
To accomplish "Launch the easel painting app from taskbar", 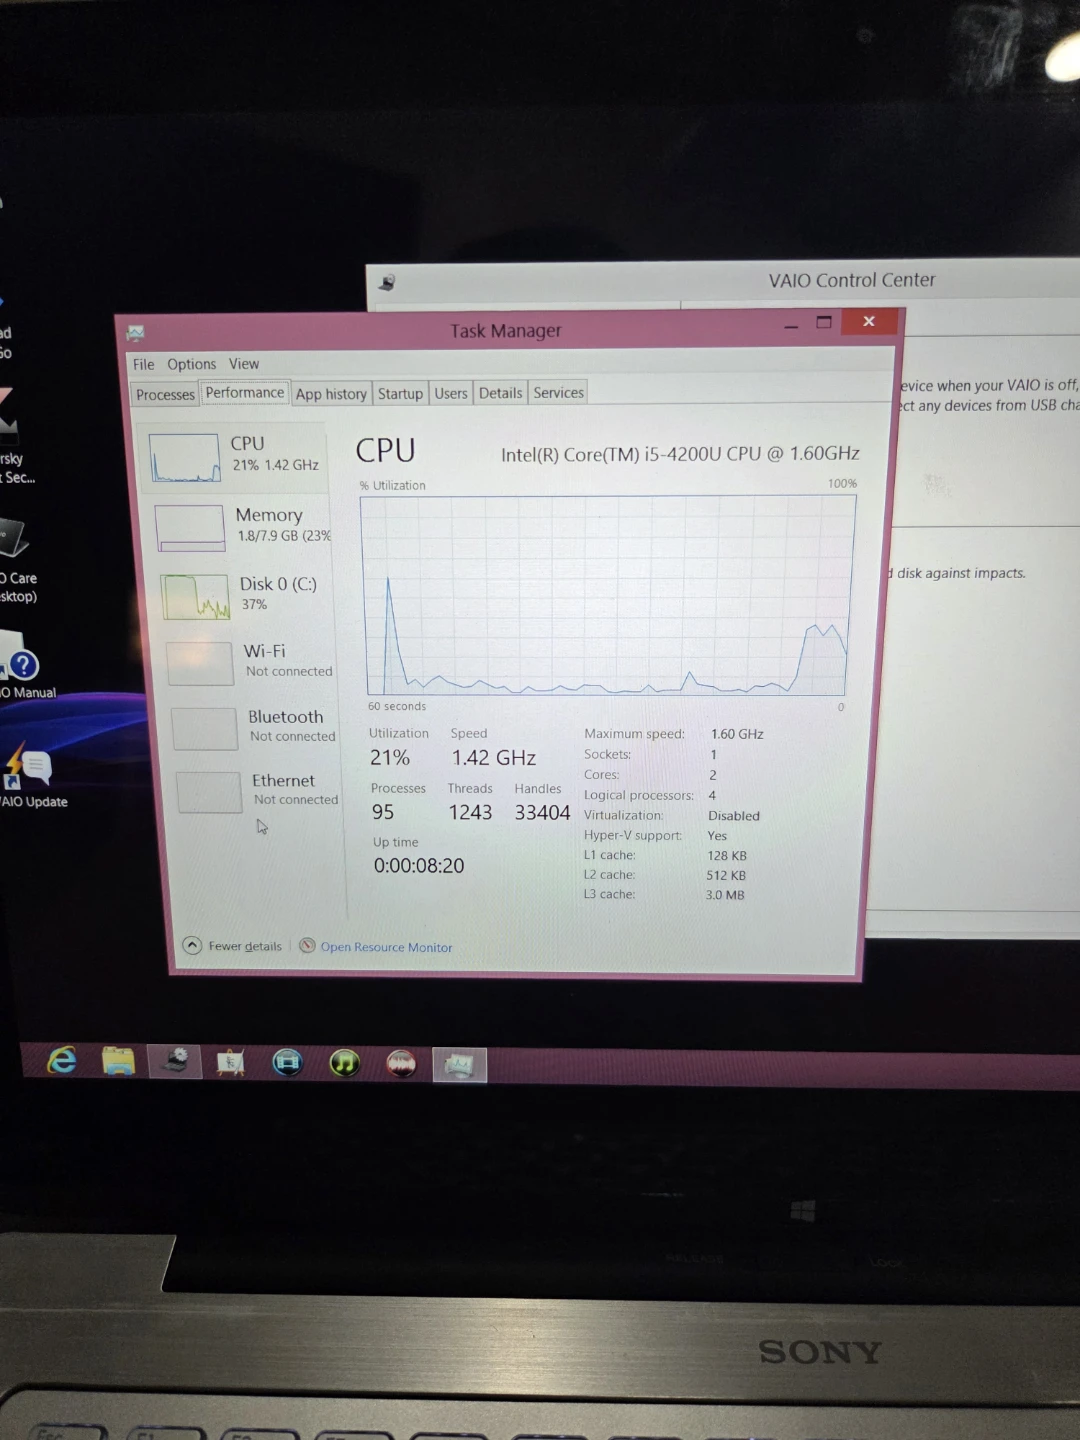I will pyautogui.click(x=231, y=1062).
